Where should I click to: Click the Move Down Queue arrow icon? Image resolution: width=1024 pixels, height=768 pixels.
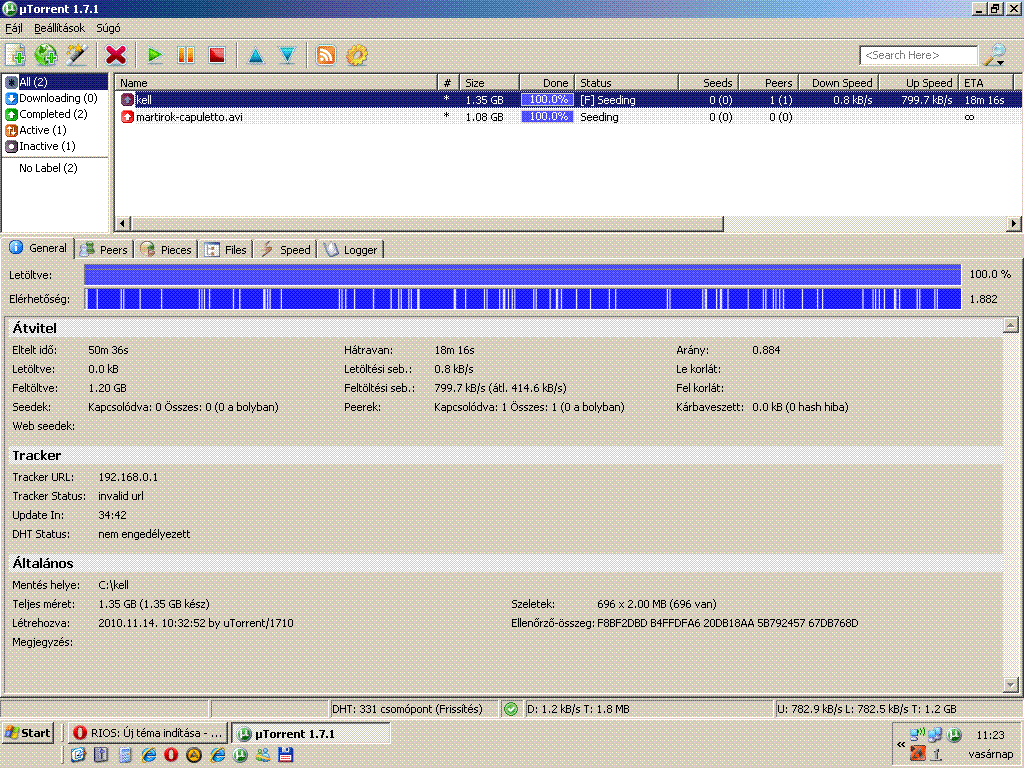click(287, 56)
